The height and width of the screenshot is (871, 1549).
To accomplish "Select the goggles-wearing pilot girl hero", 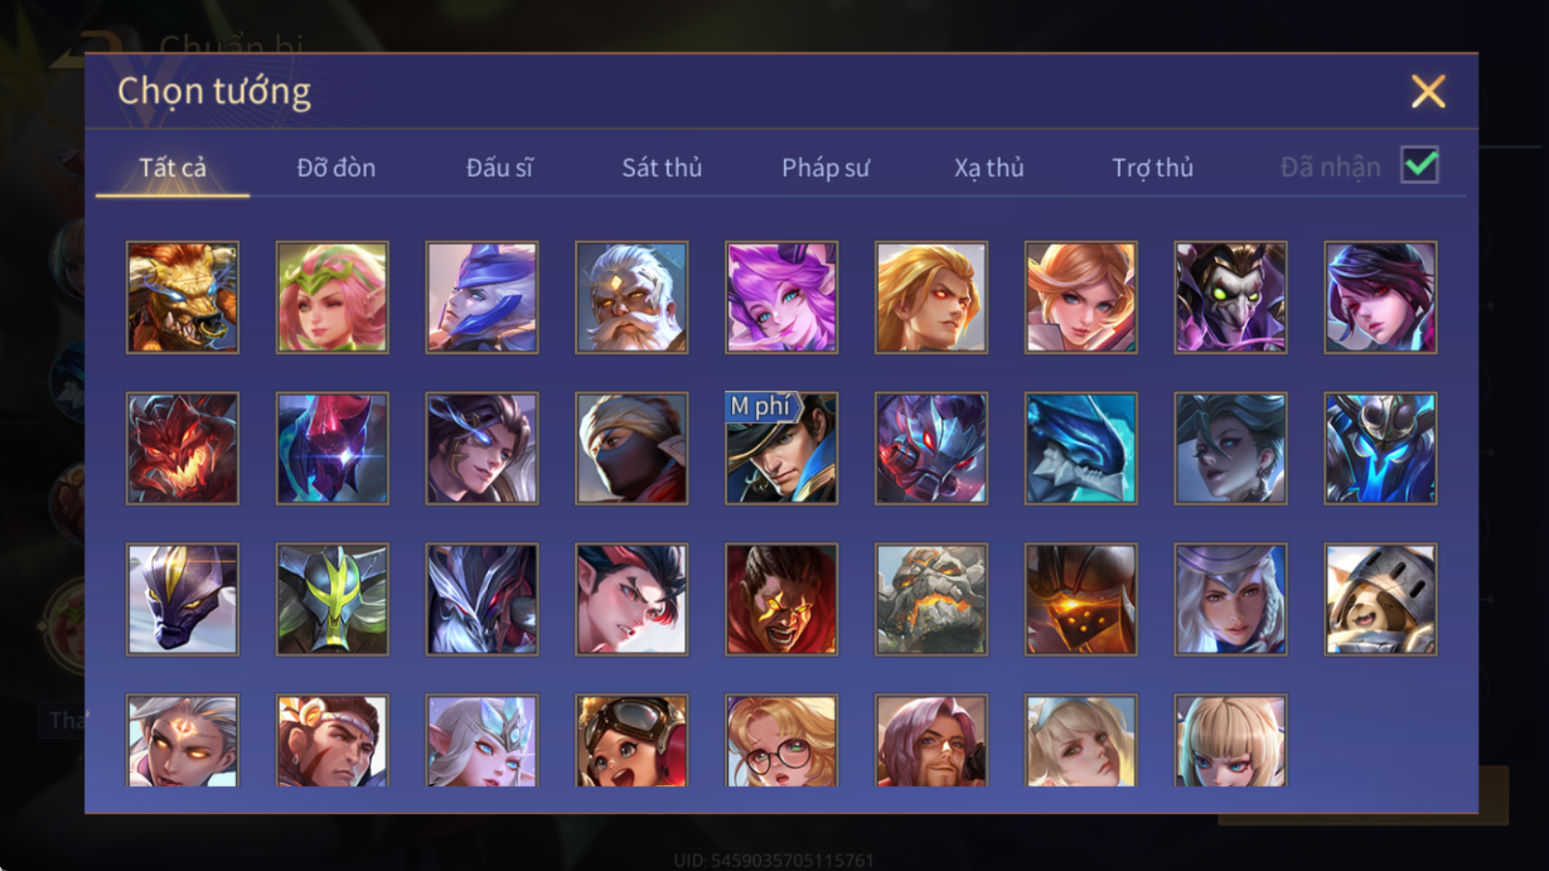I will click(631, 740).
